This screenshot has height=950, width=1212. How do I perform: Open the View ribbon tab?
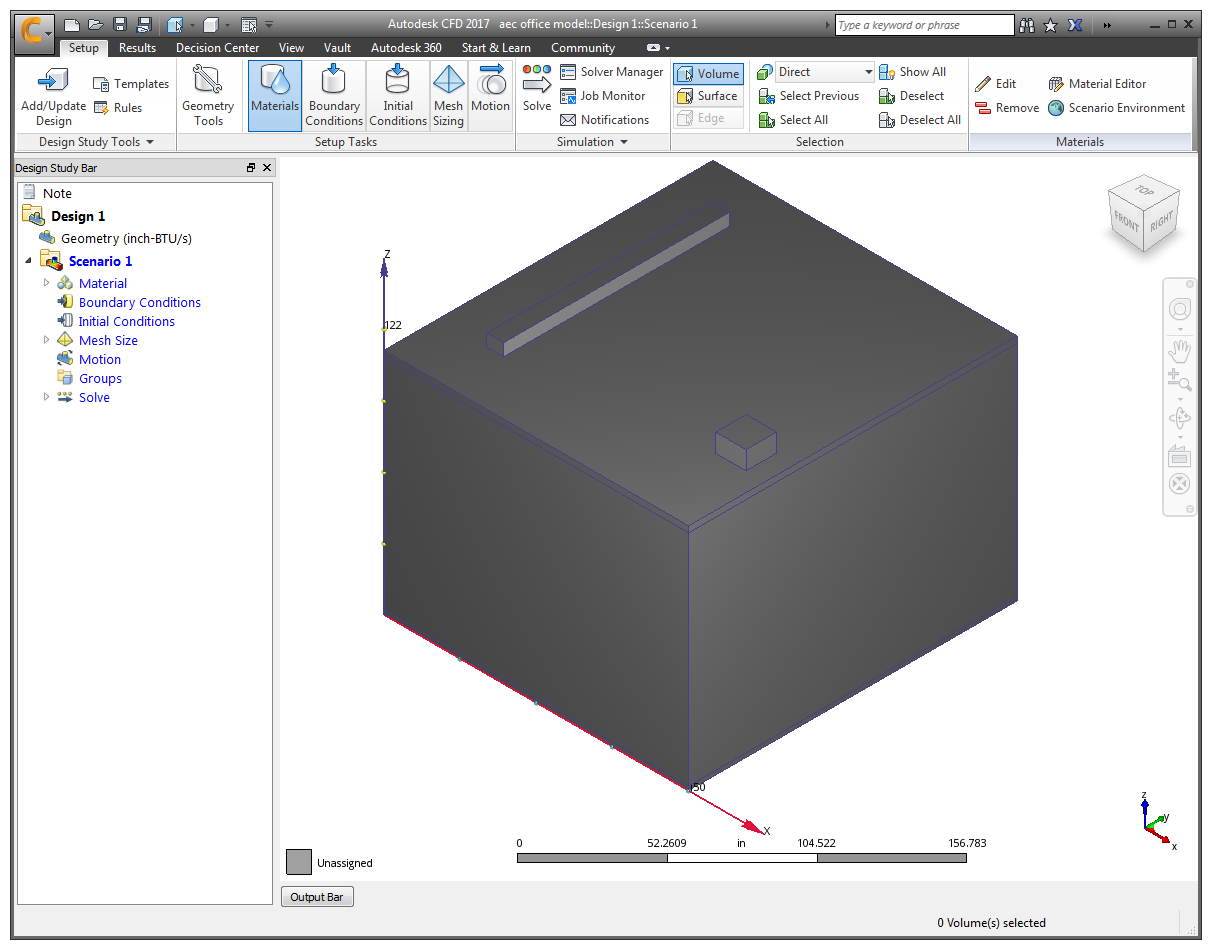pyautogui.click(x=291, y=48)
